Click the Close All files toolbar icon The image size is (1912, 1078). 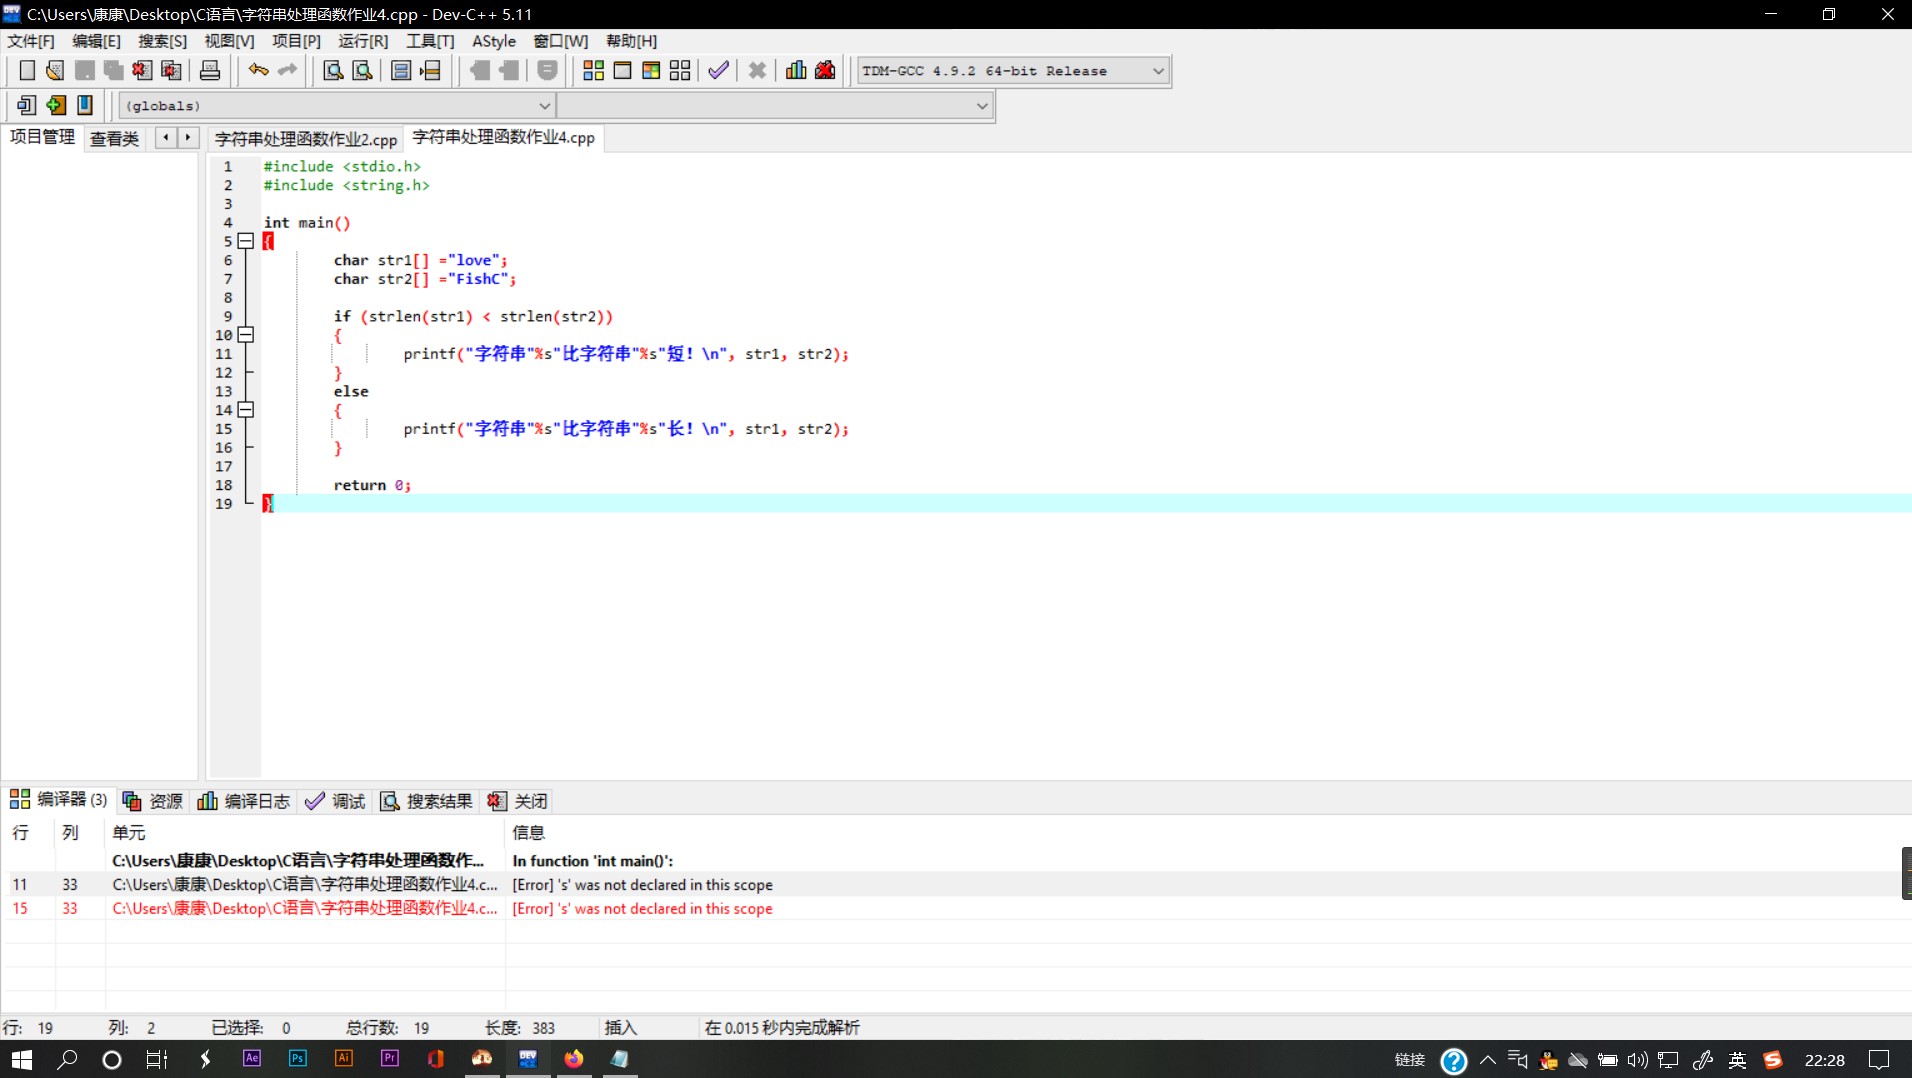(171, 70)
